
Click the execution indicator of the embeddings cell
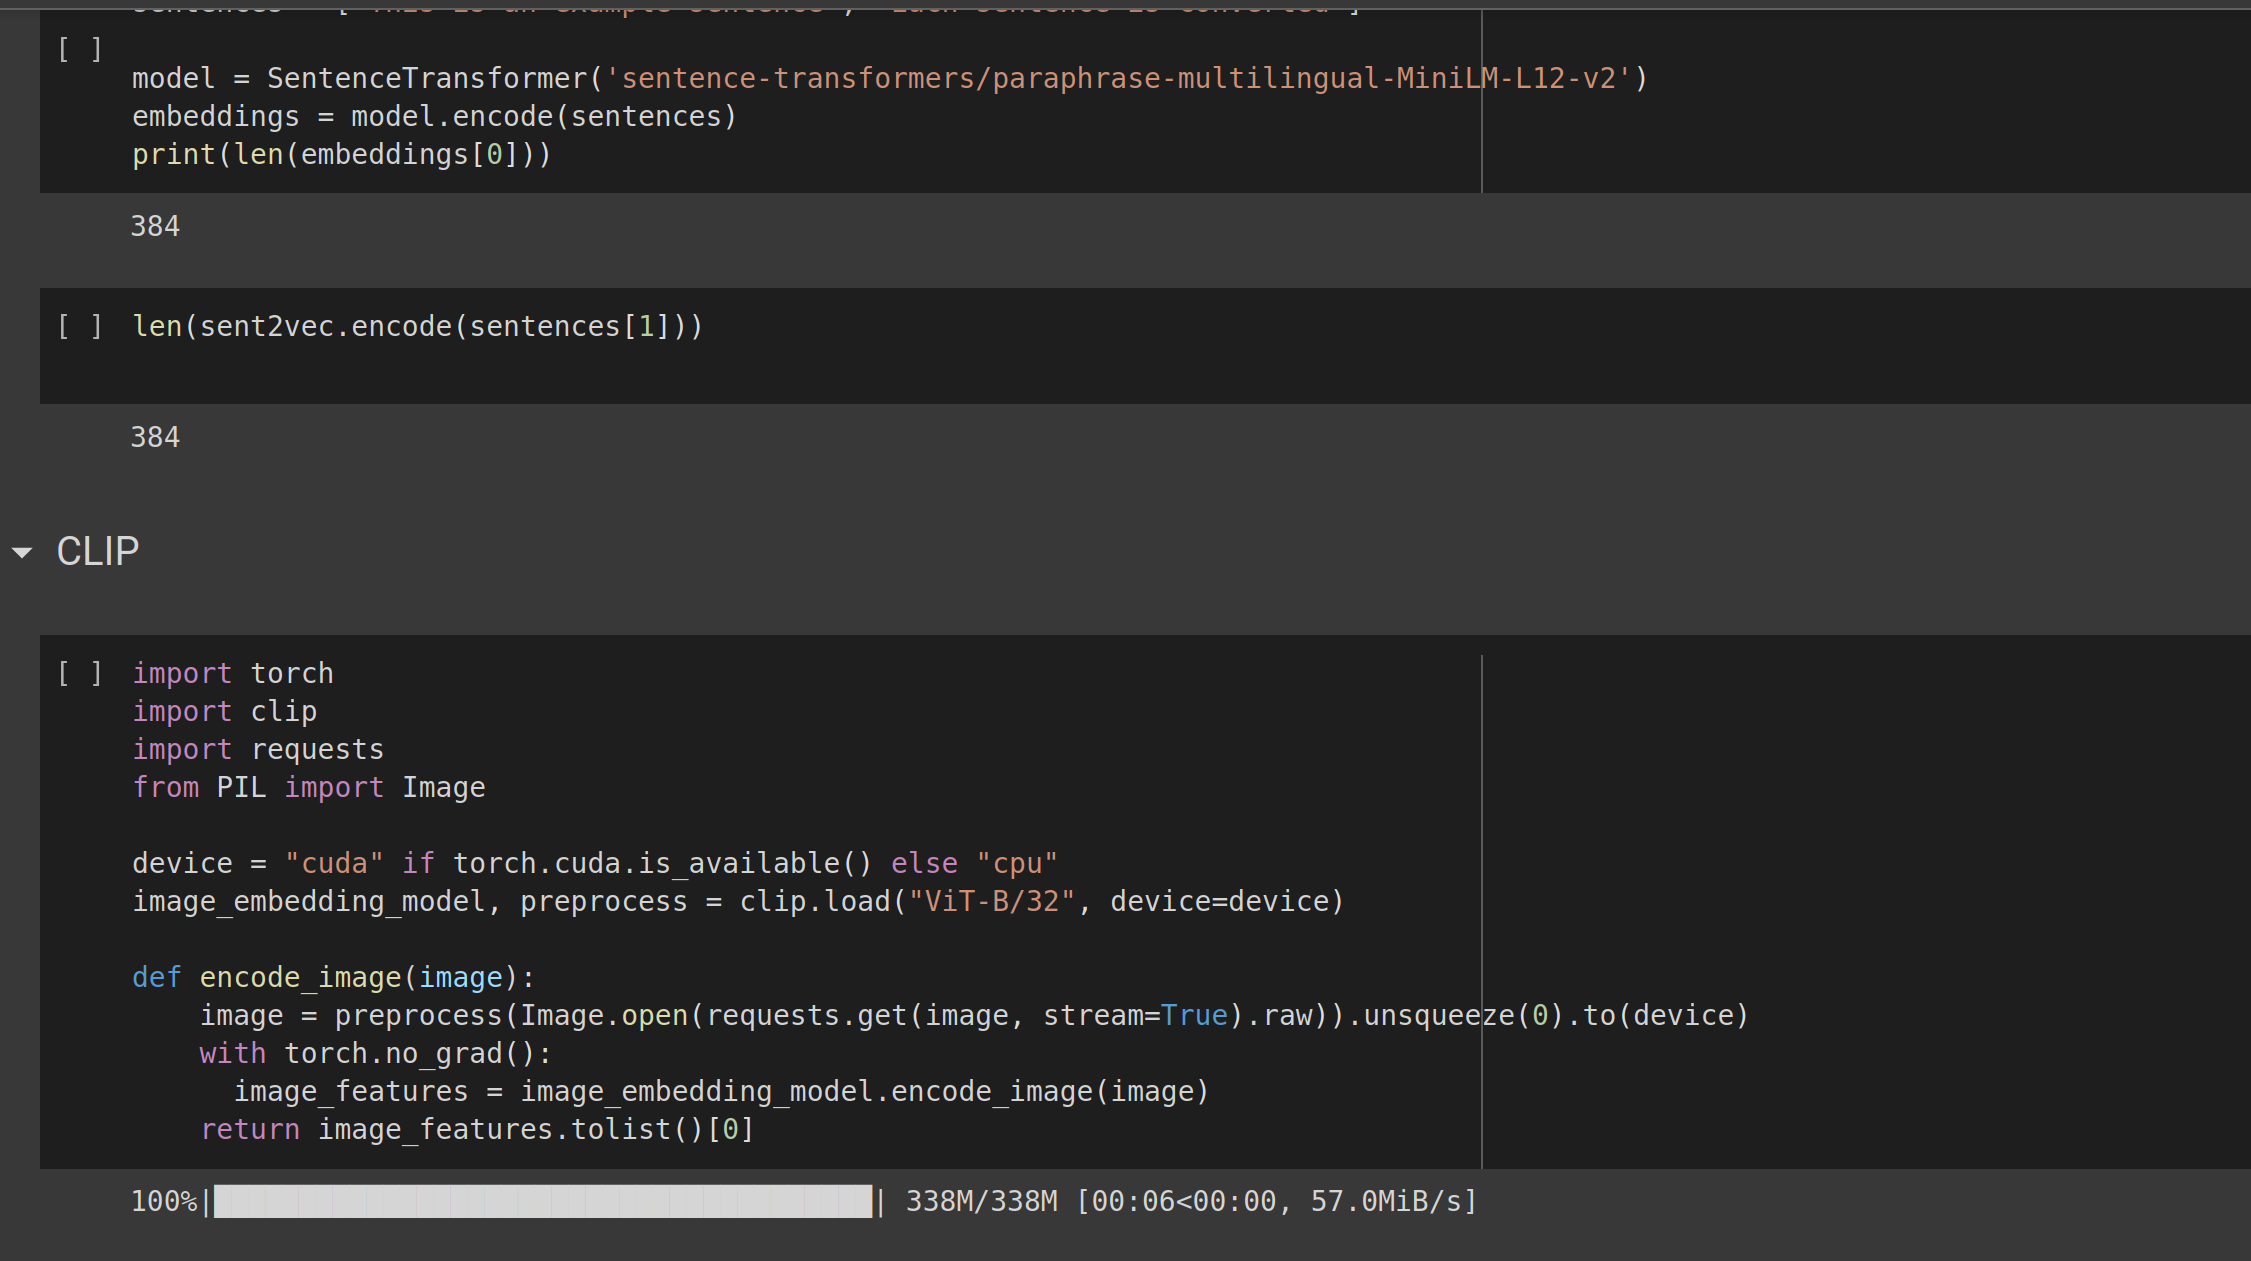tap(80, 47)
